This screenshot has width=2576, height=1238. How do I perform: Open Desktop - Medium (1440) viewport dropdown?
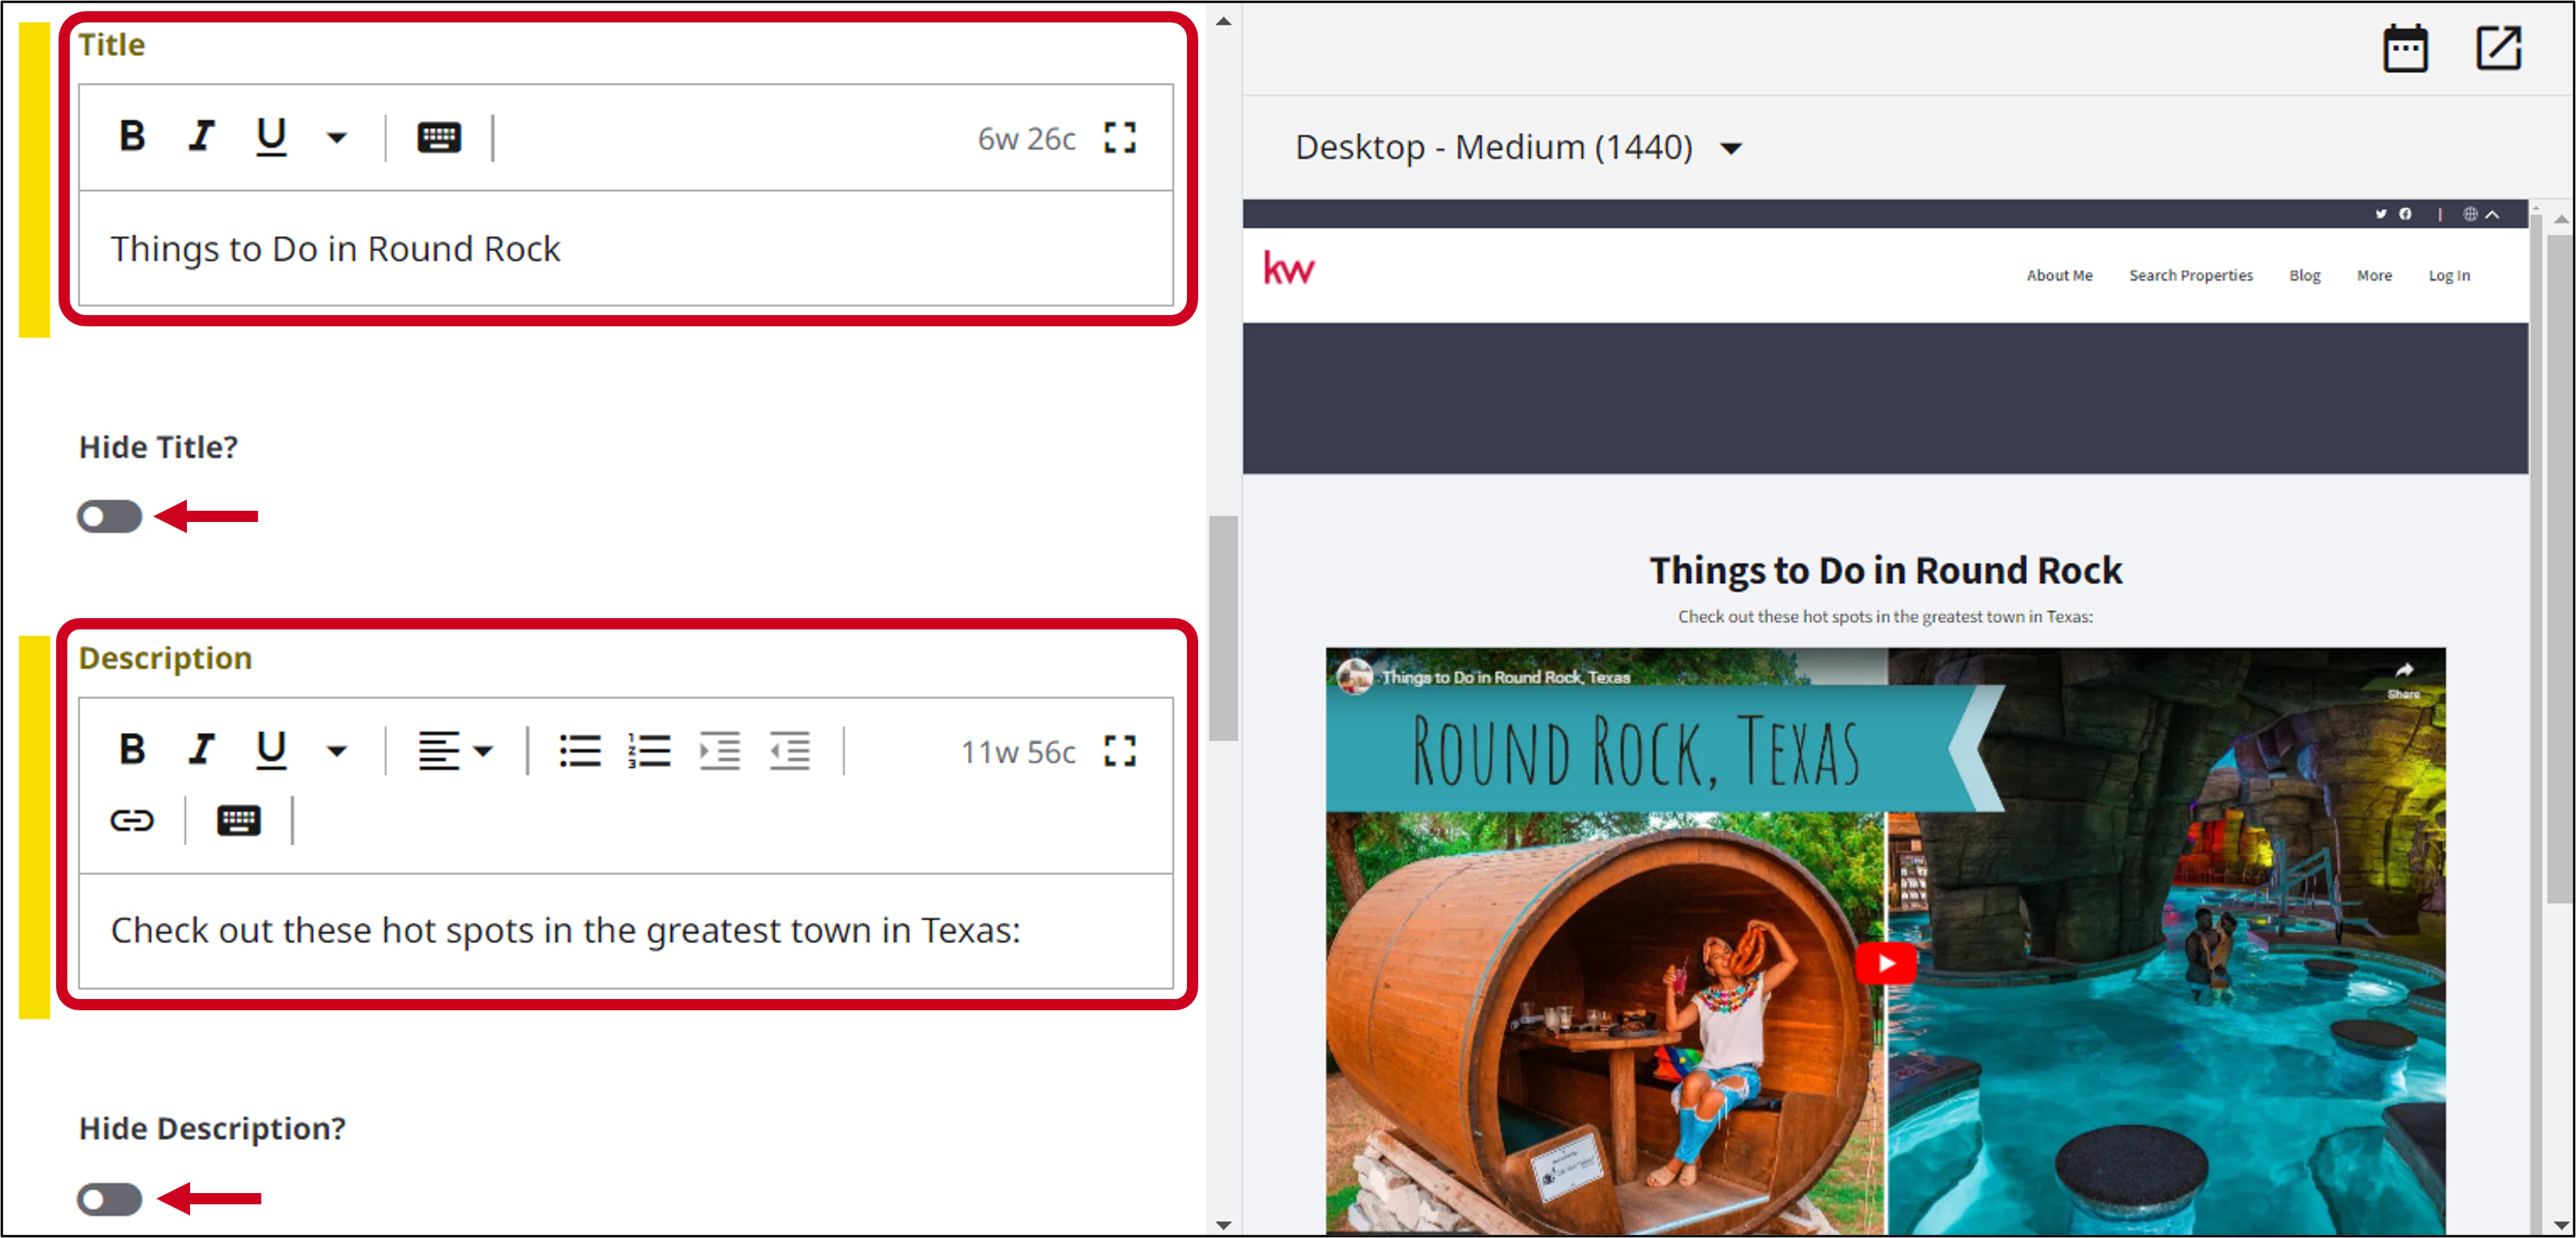click(x=1518, y=148)
